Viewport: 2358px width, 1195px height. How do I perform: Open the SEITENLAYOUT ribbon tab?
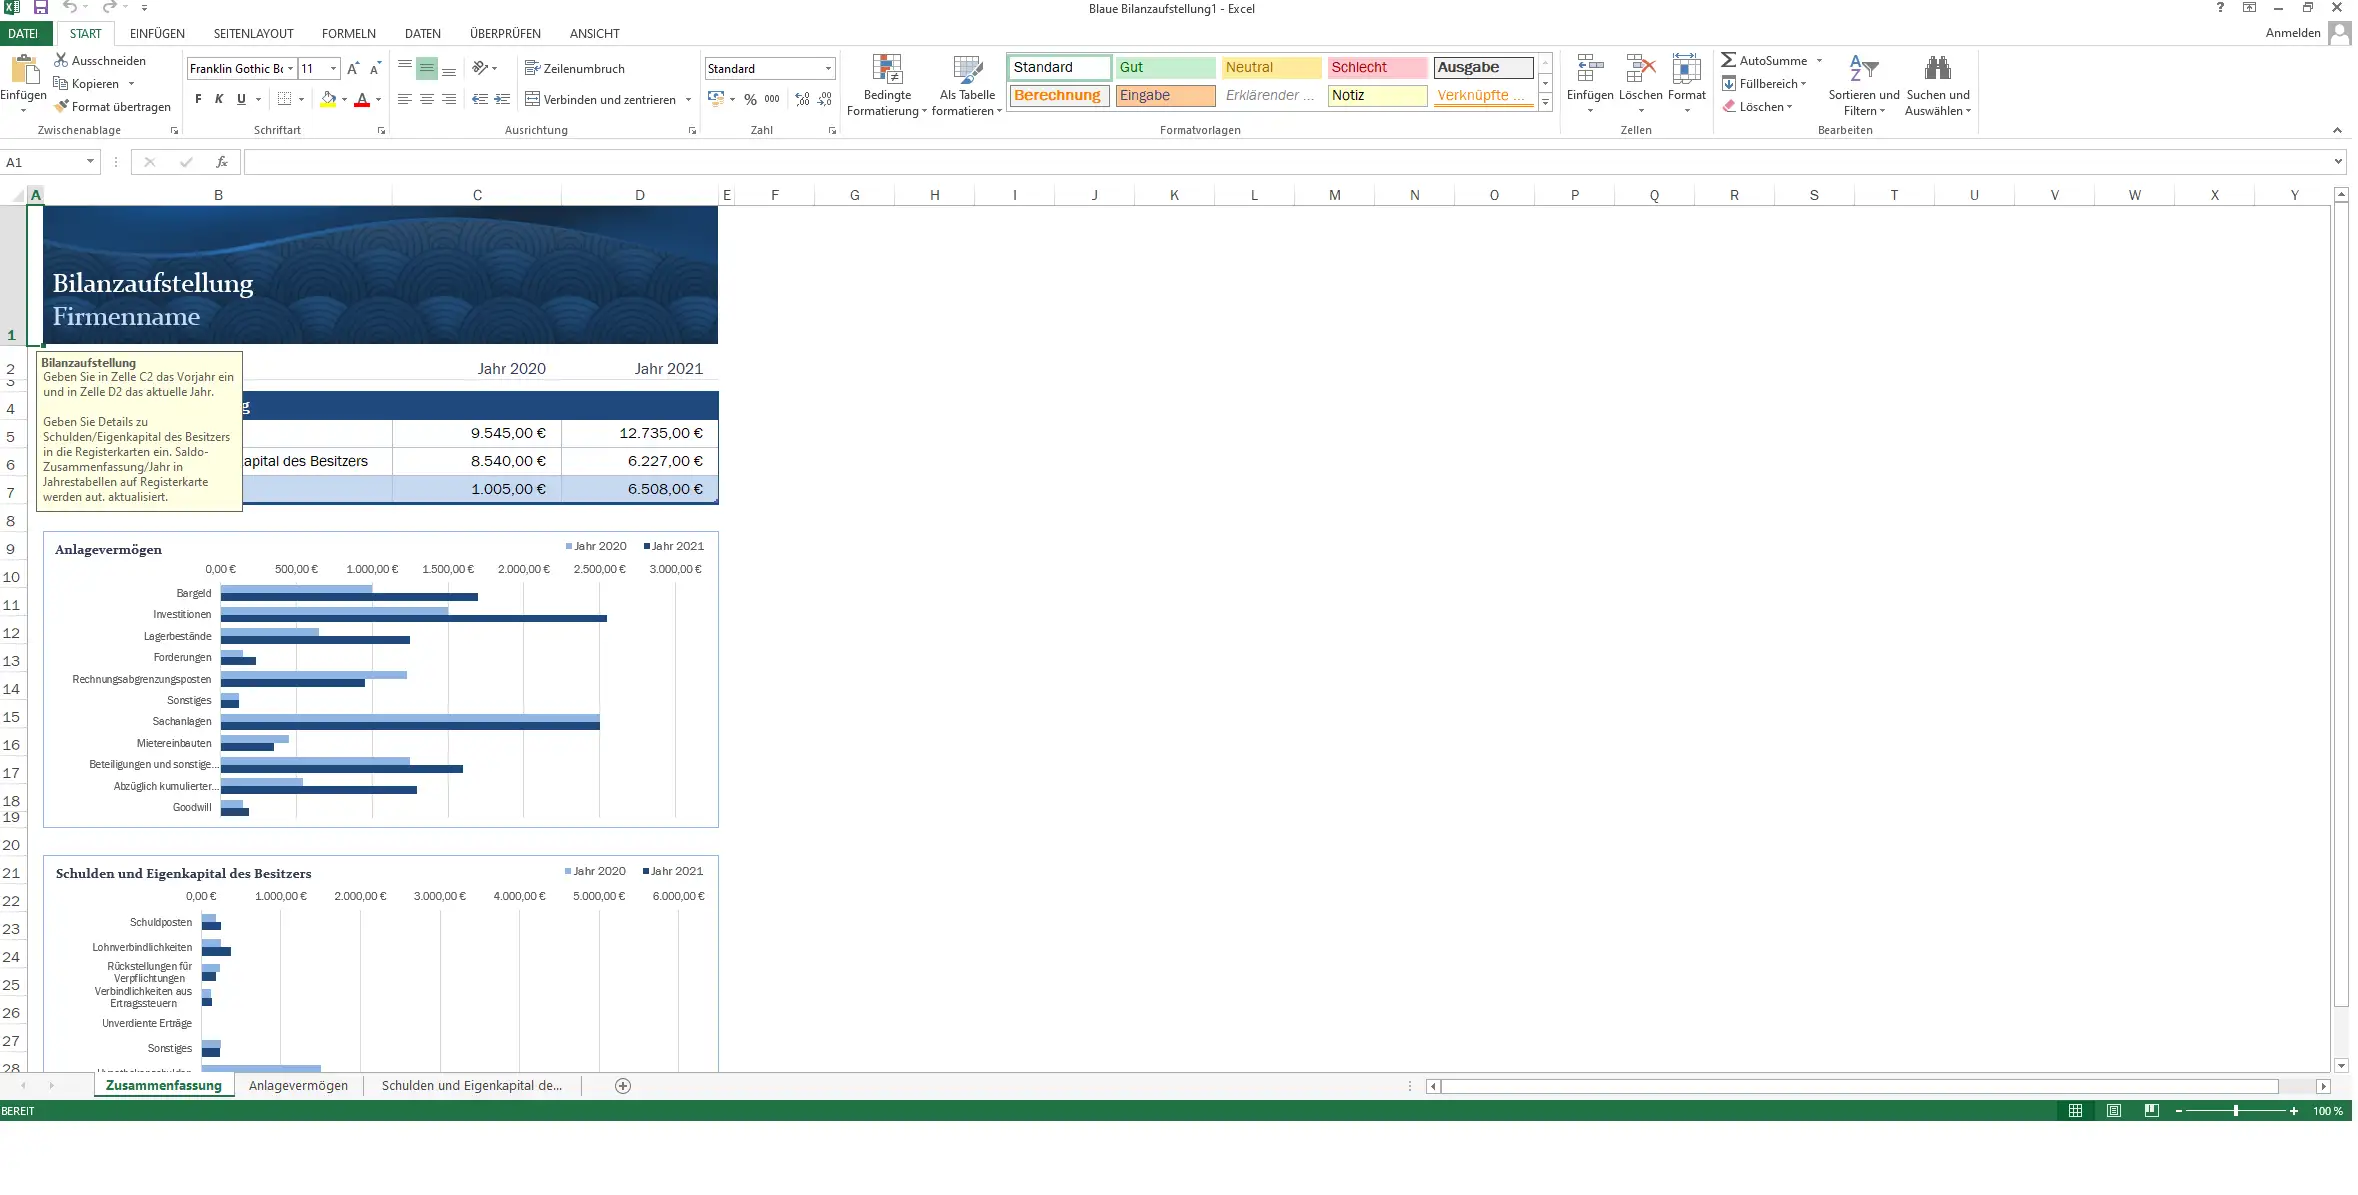click(x=253, y=33)
